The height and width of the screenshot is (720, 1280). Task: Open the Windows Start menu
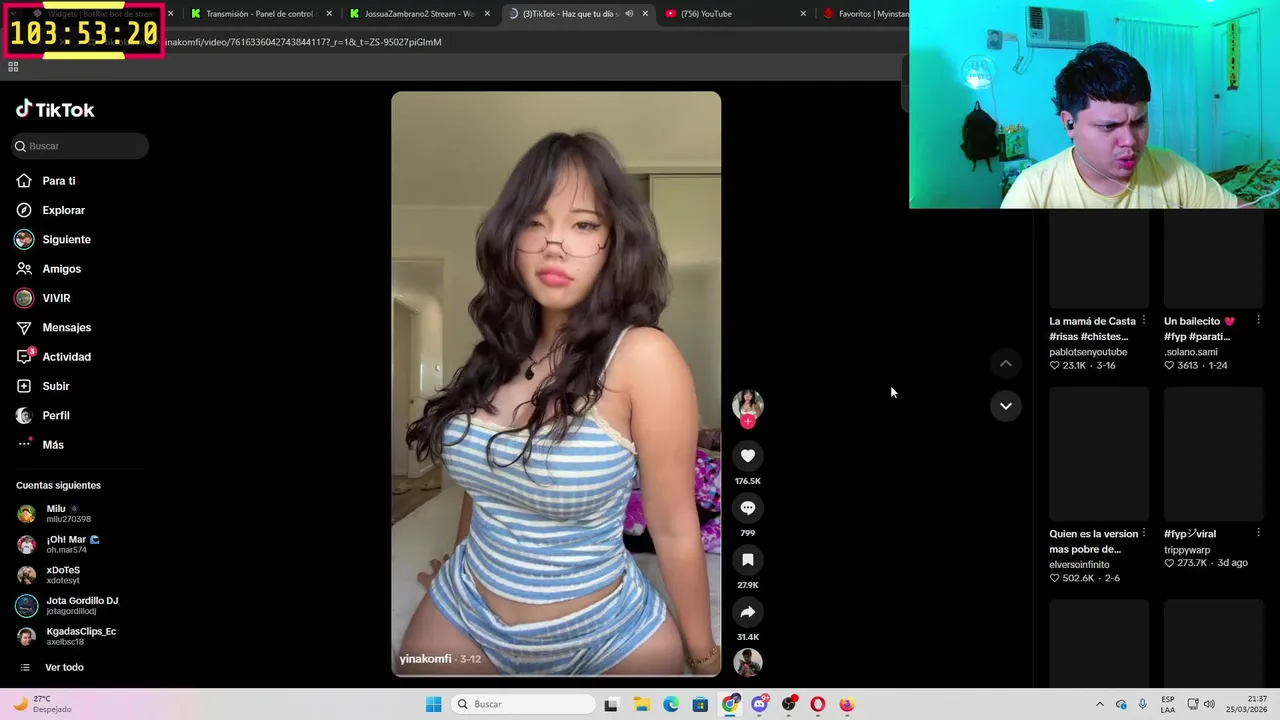click(x=433, y=704)
